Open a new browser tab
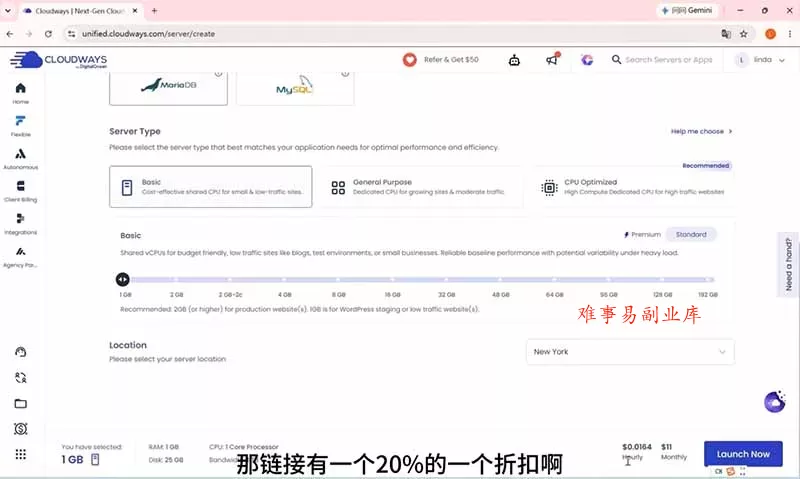Screen dimensions: 800x479 point(154,10)
